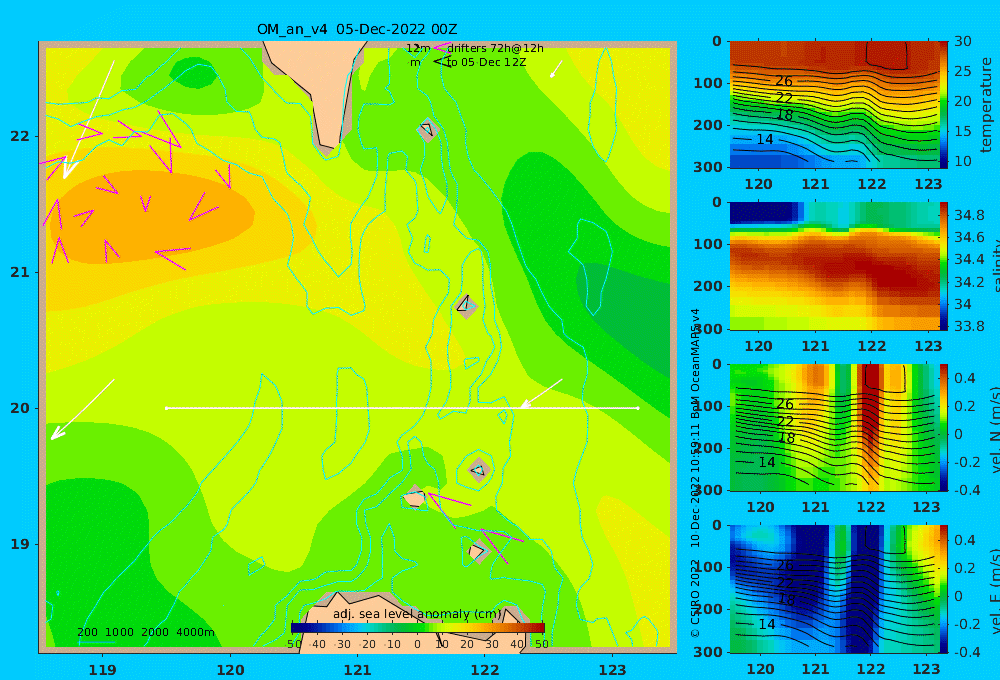This screenshot has width=1000, height=680.
Task: Click the 50 tick on sea level colorbar
Action: point(541,644)
